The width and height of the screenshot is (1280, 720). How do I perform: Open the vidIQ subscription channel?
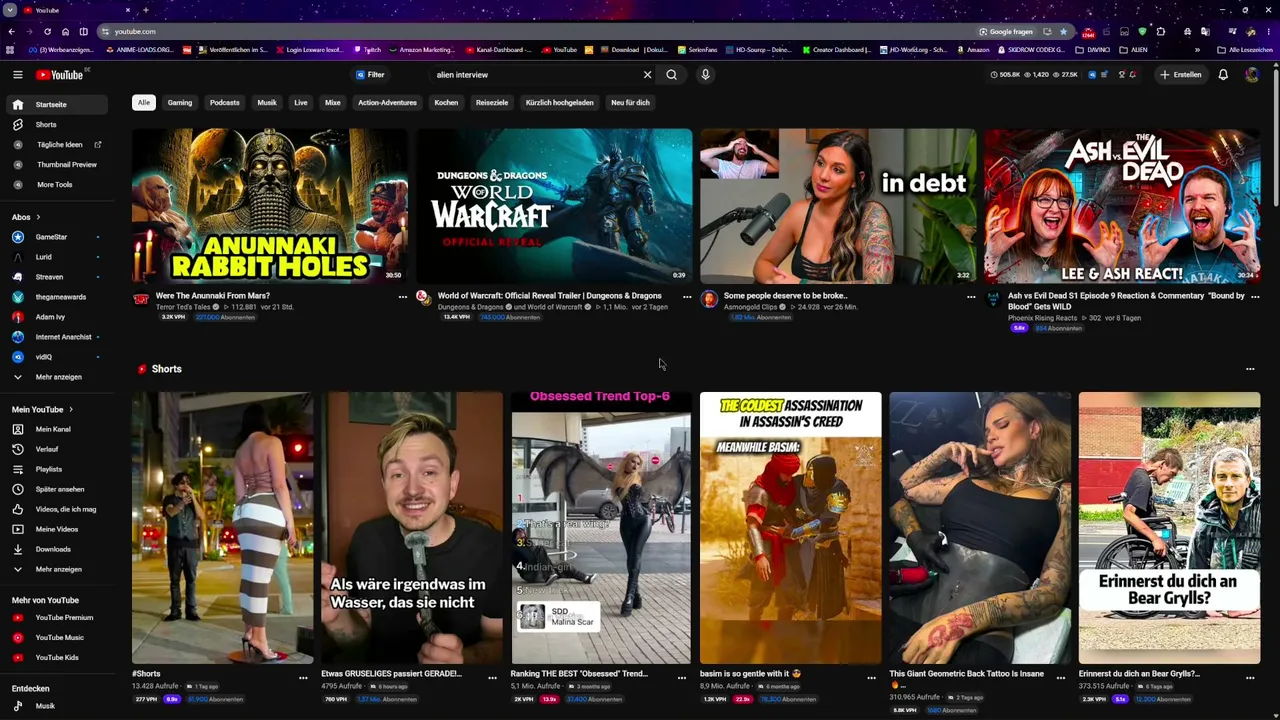click(57, 357)
